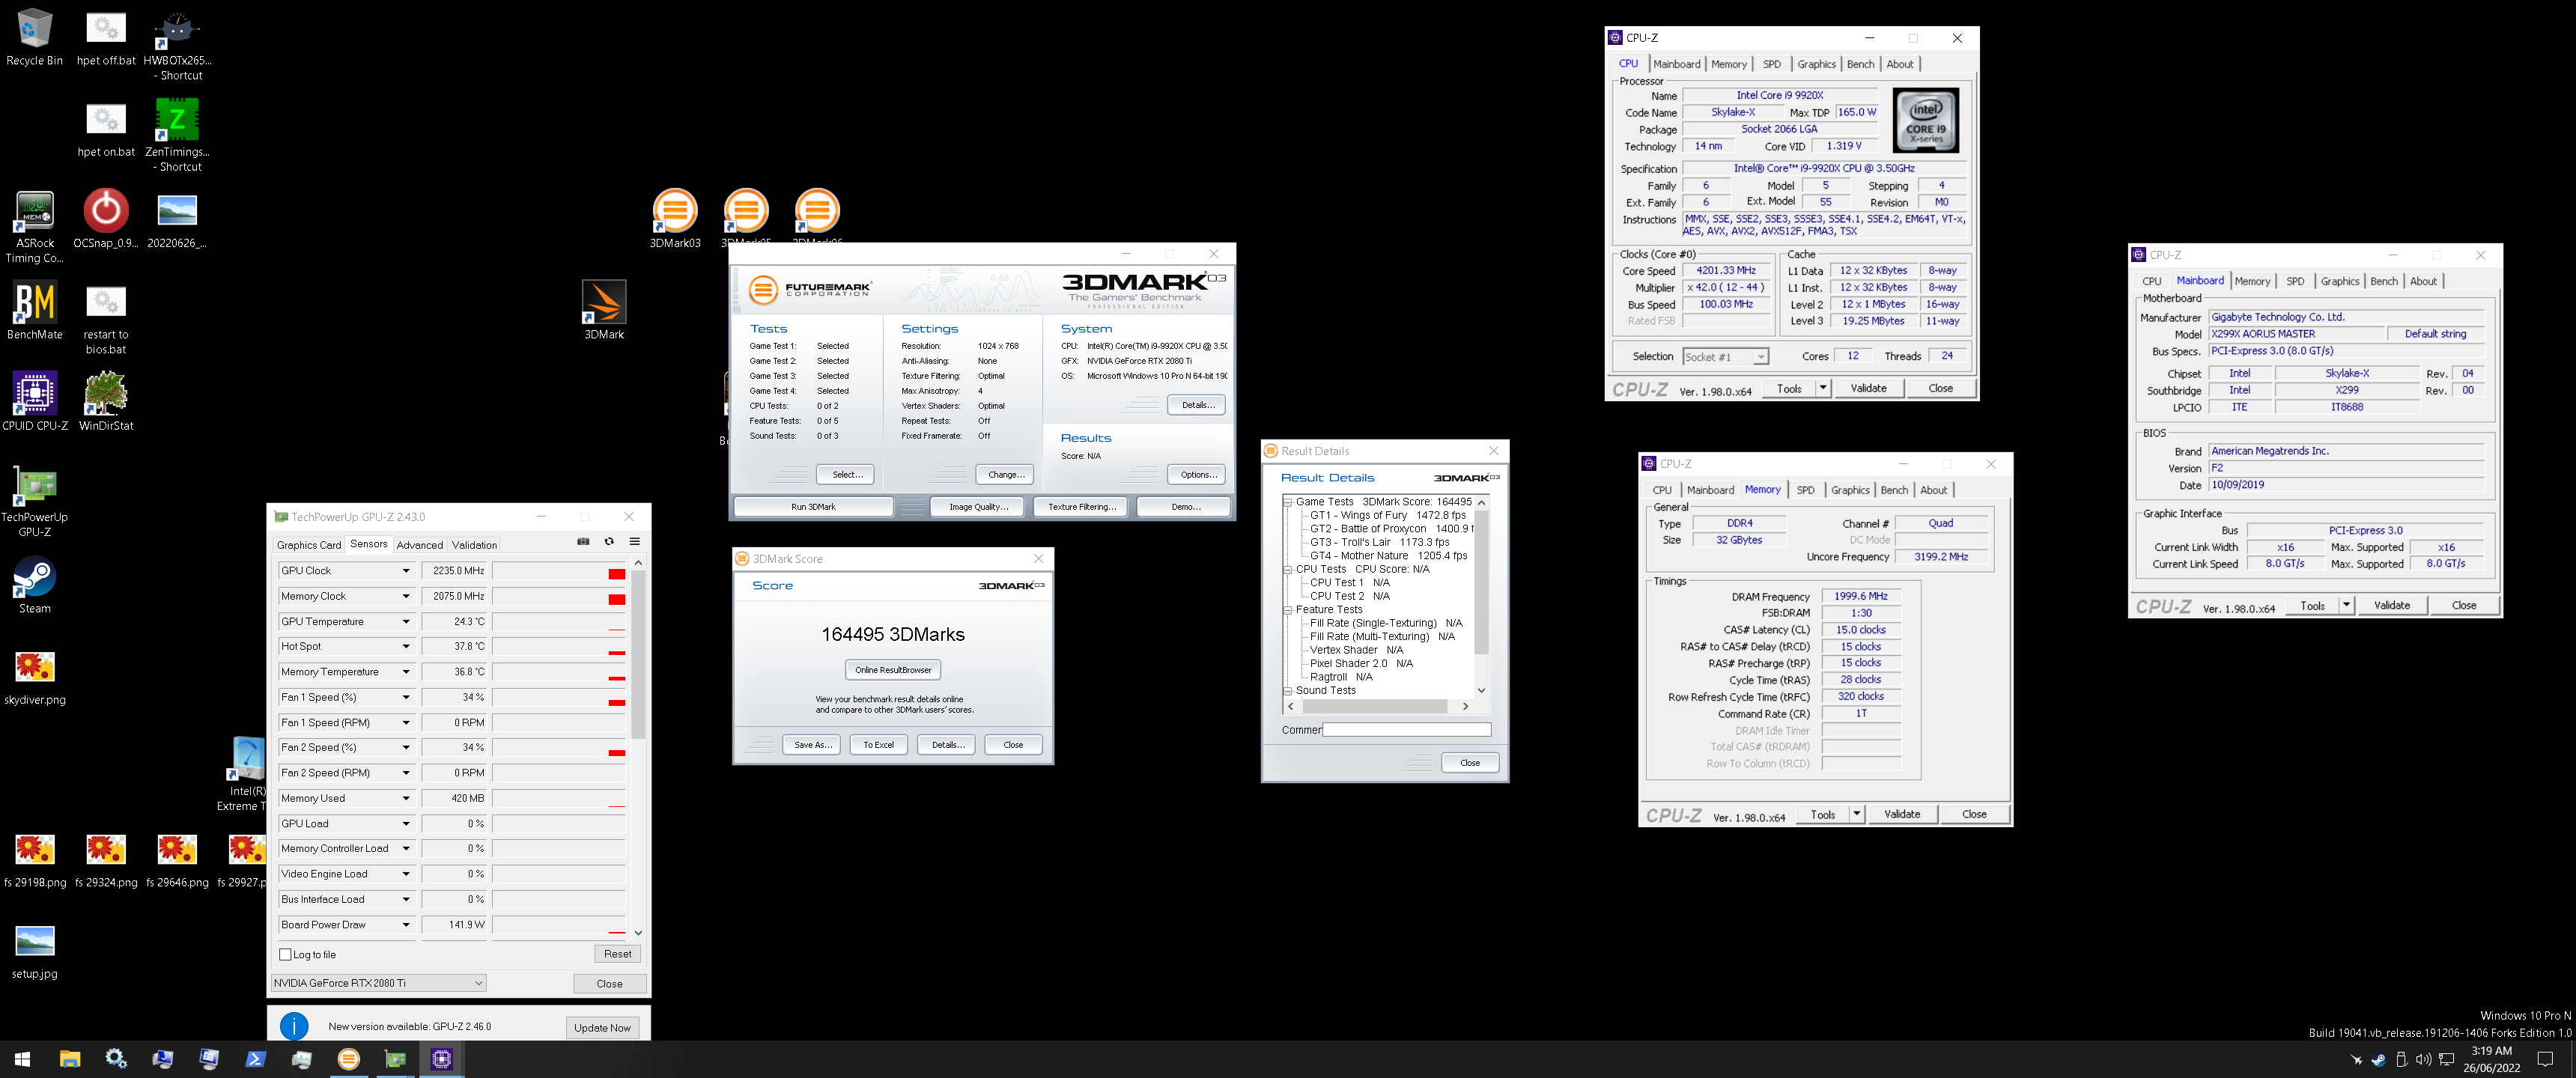2576x1078 pixels.
Task: Click Select button under Tests
Action: tap(845, 475)
